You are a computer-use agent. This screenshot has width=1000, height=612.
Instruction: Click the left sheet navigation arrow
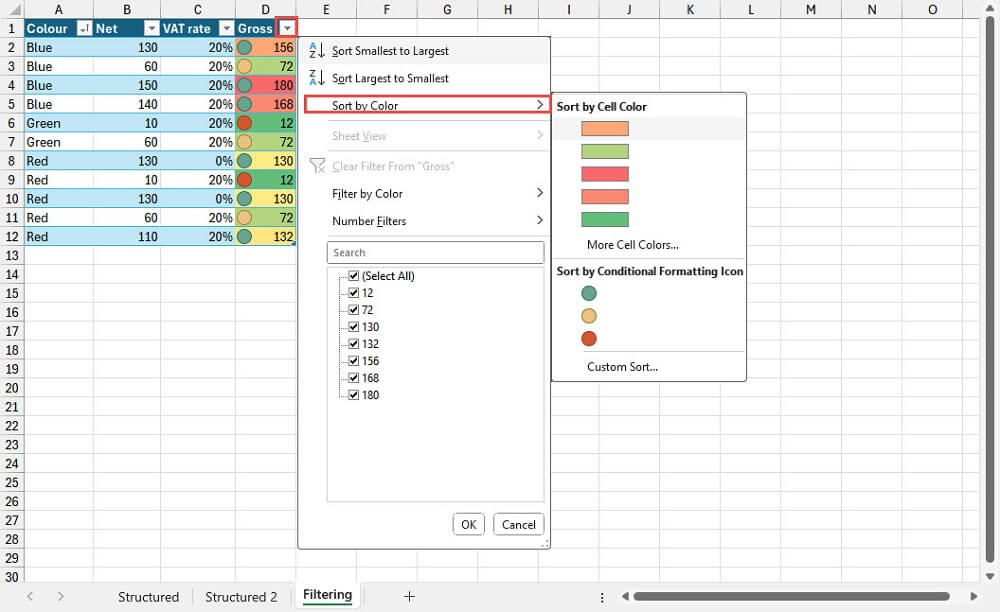click(x=31, y=596)
